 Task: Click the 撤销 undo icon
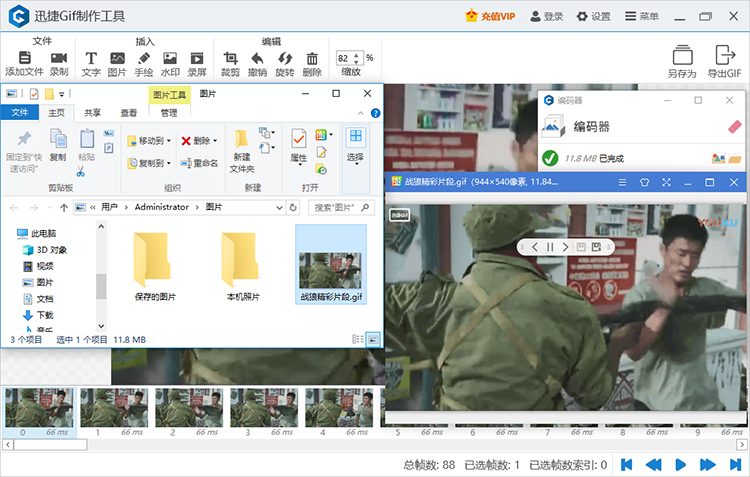pos(257,58)
